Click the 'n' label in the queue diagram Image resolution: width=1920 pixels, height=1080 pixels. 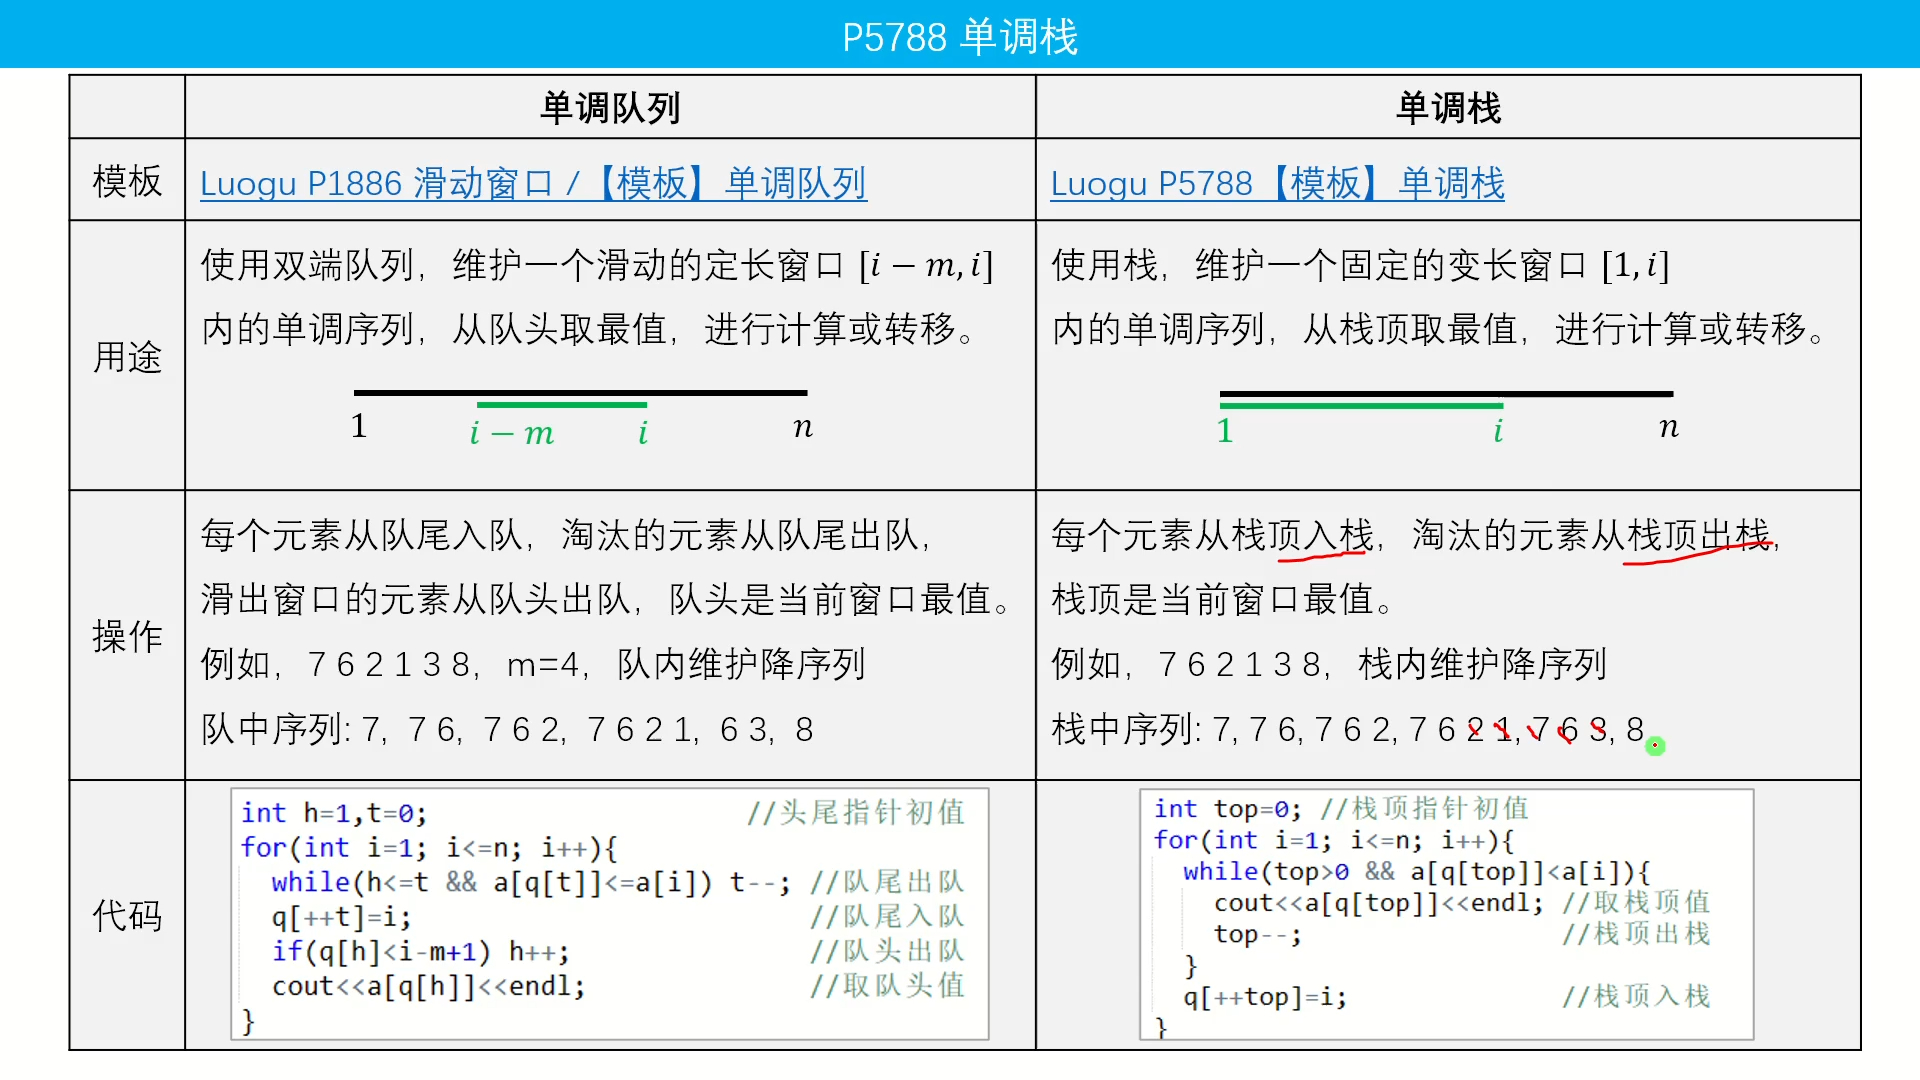[x=803, y=428]
